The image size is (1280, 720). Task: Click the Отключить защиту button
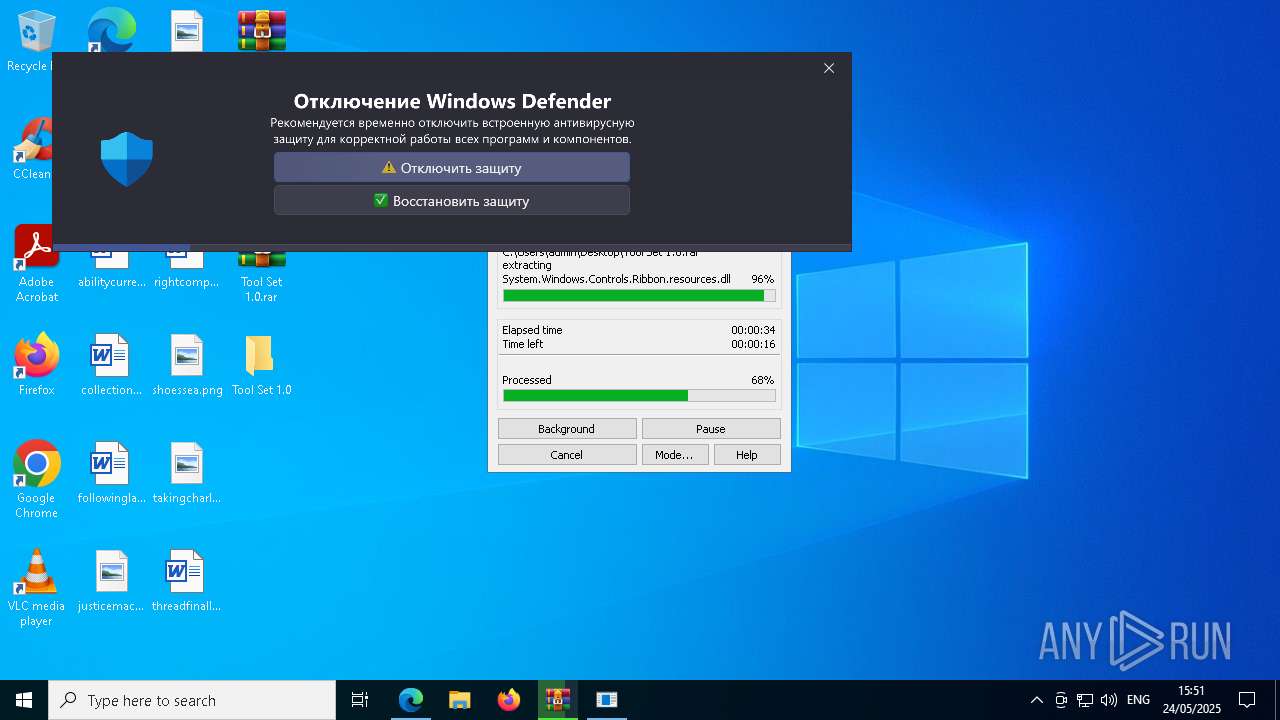tap(452, 168)
